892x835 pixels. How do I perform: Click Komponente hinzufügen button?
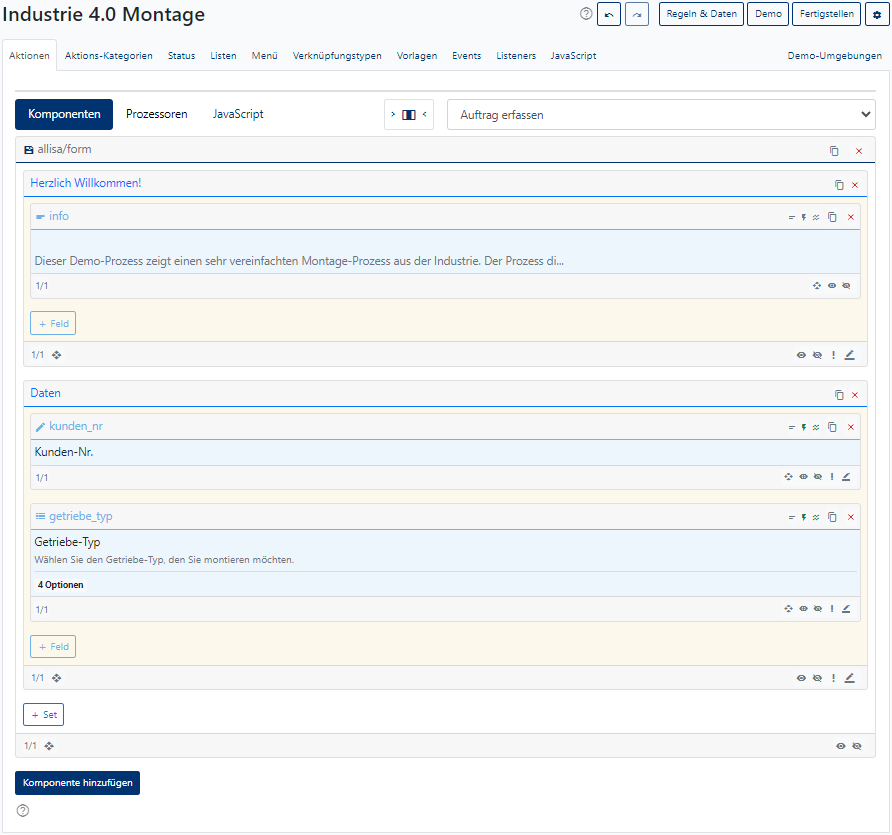[77, 783]
